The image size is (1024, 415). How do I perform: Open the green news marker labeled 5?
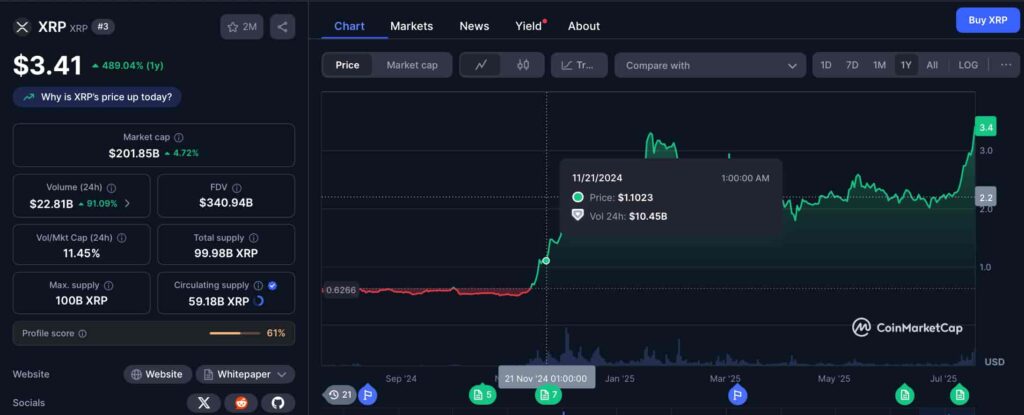coord(482,395)
